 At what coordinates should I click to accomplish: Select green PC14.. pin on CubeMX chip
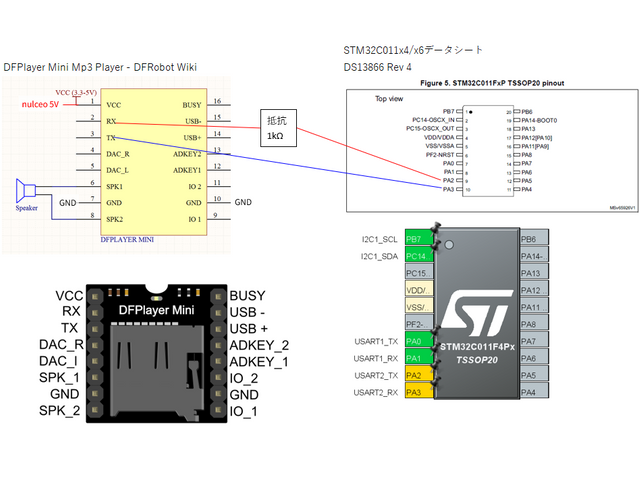419,256
